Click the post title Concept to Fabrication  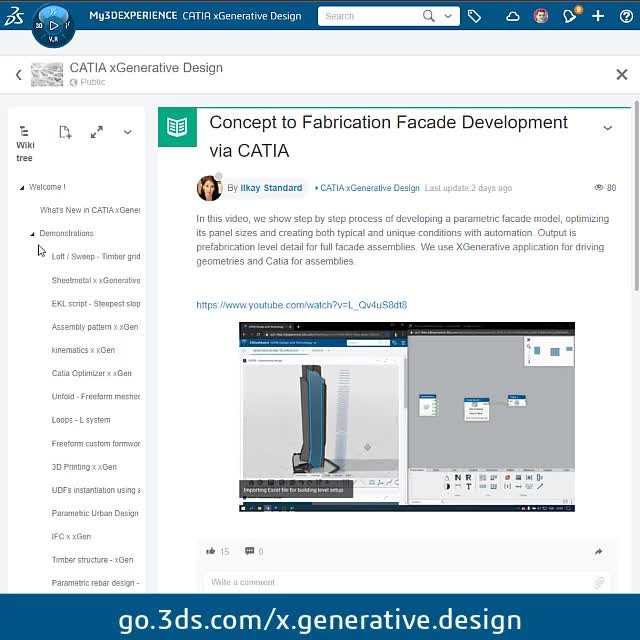click(388, 136)
